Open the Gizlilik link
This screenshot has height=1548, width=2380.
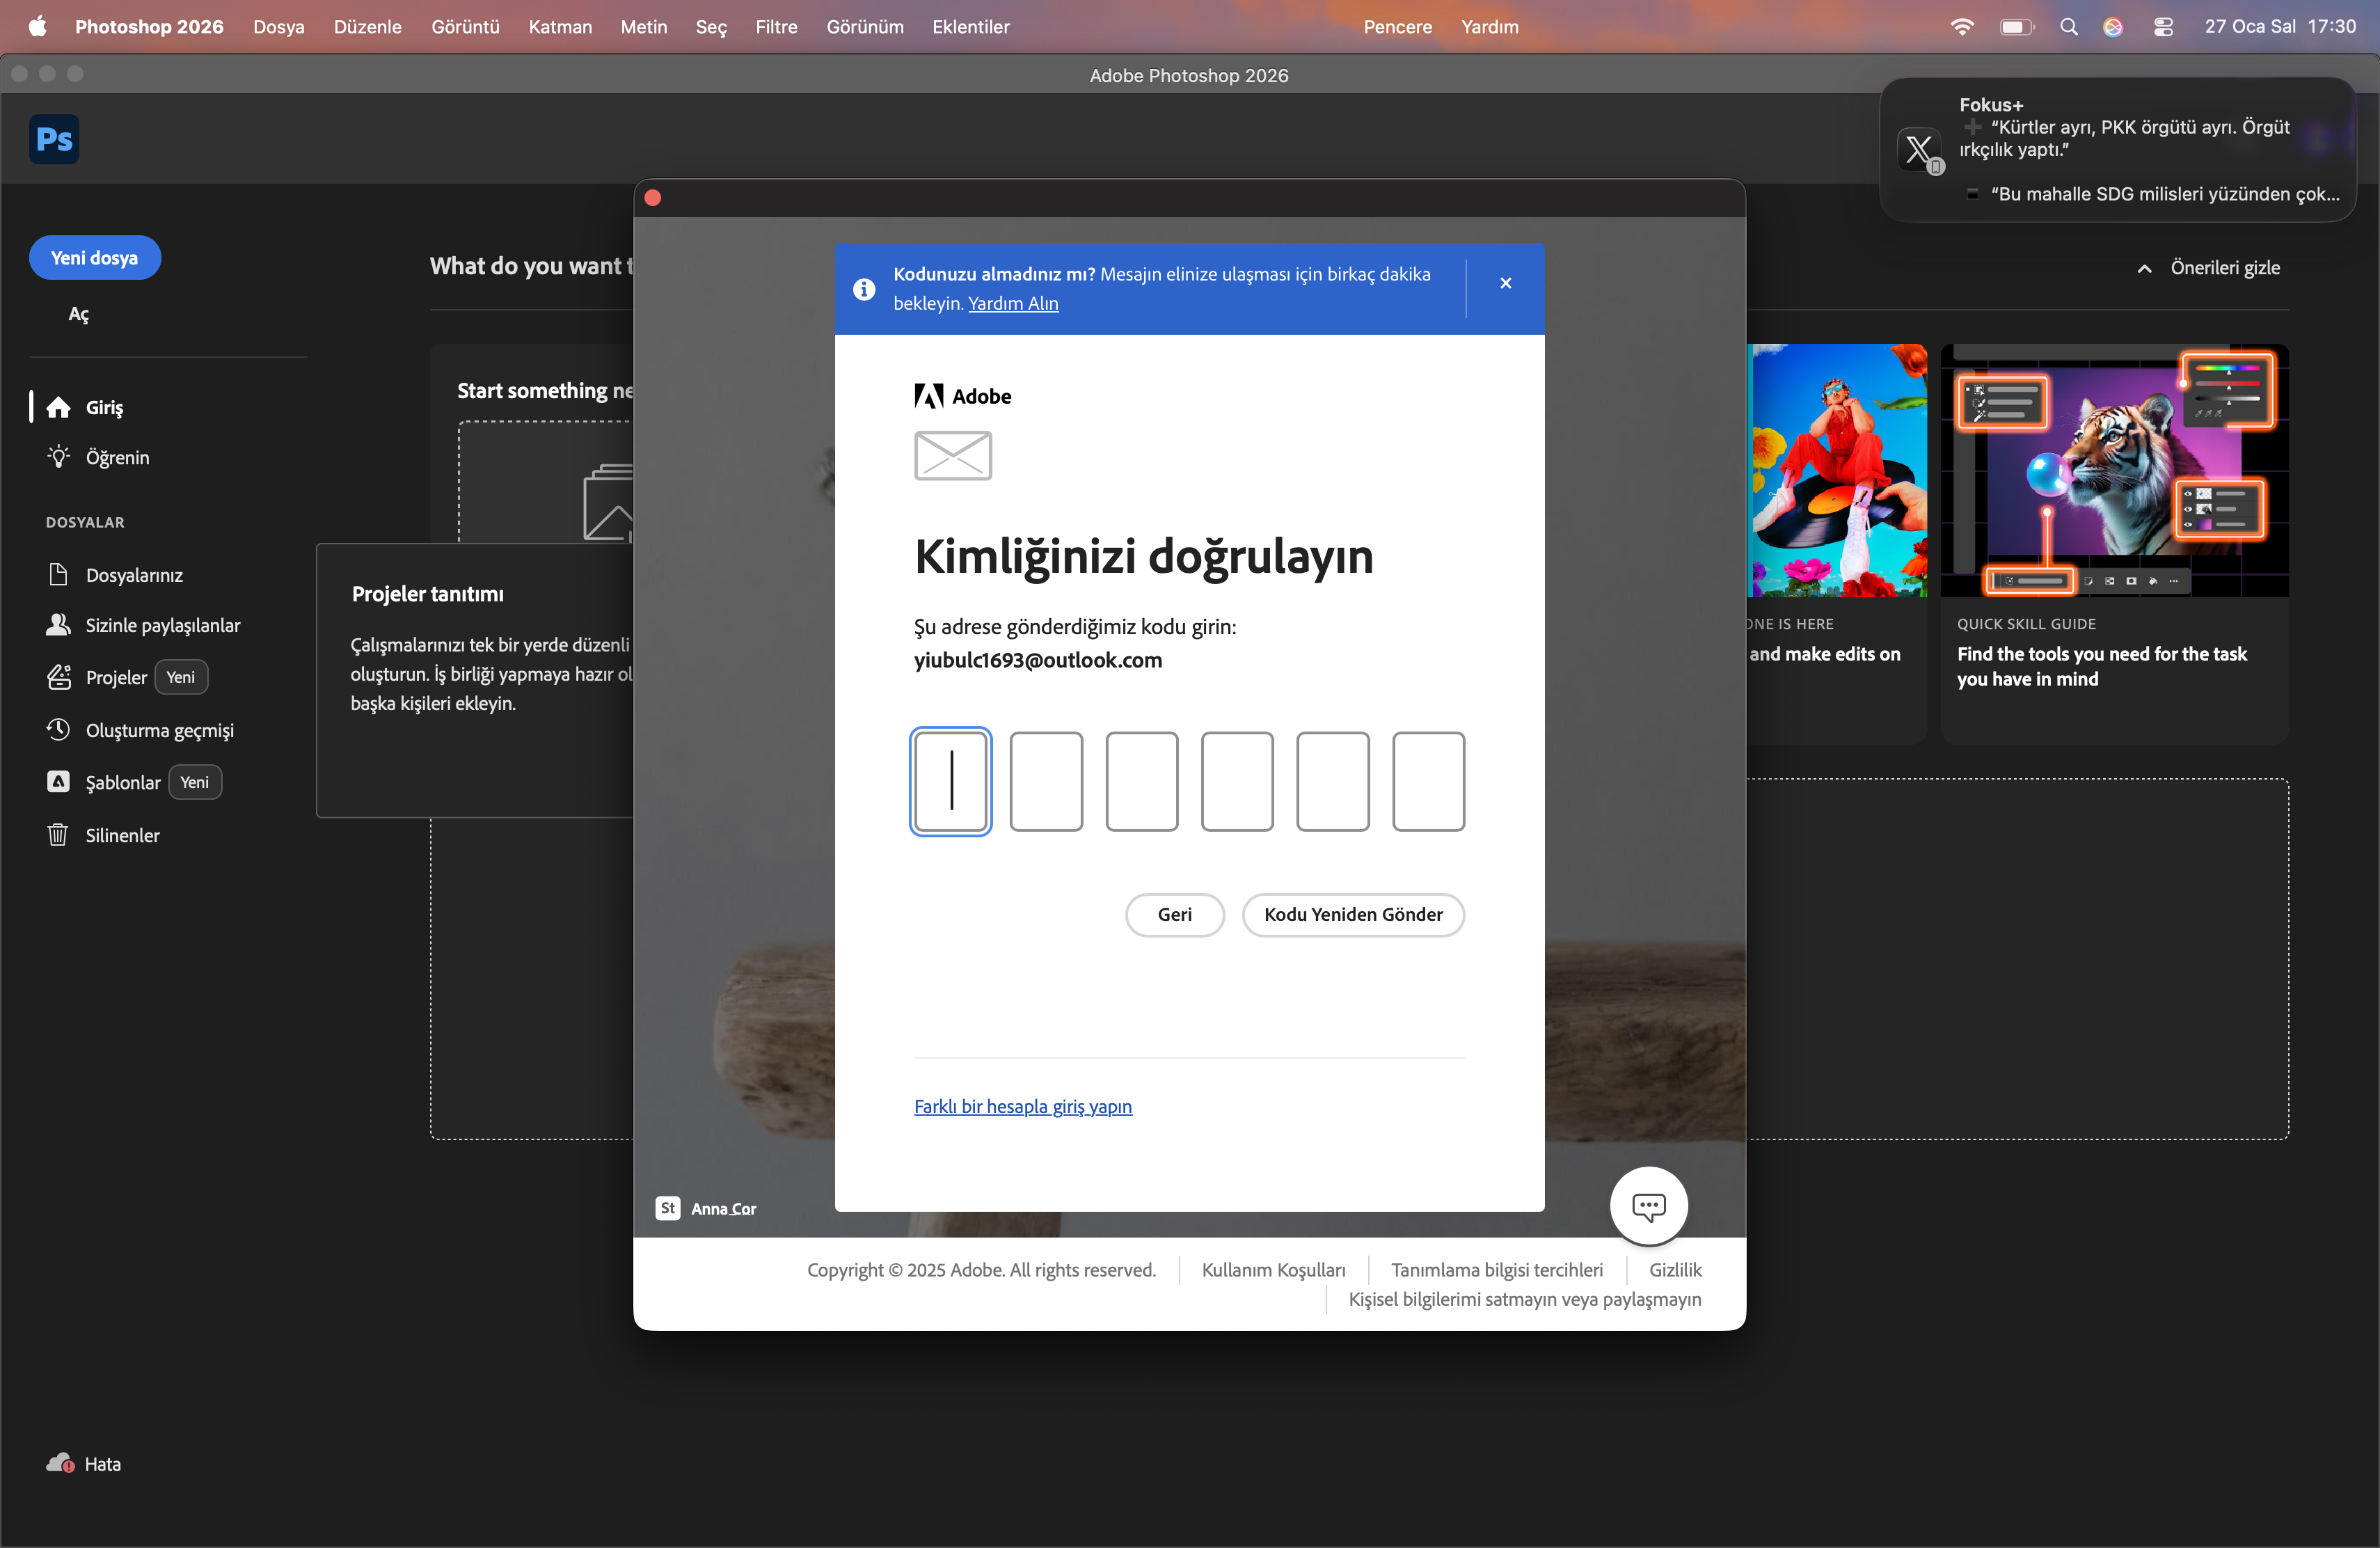point(1676,1270)
